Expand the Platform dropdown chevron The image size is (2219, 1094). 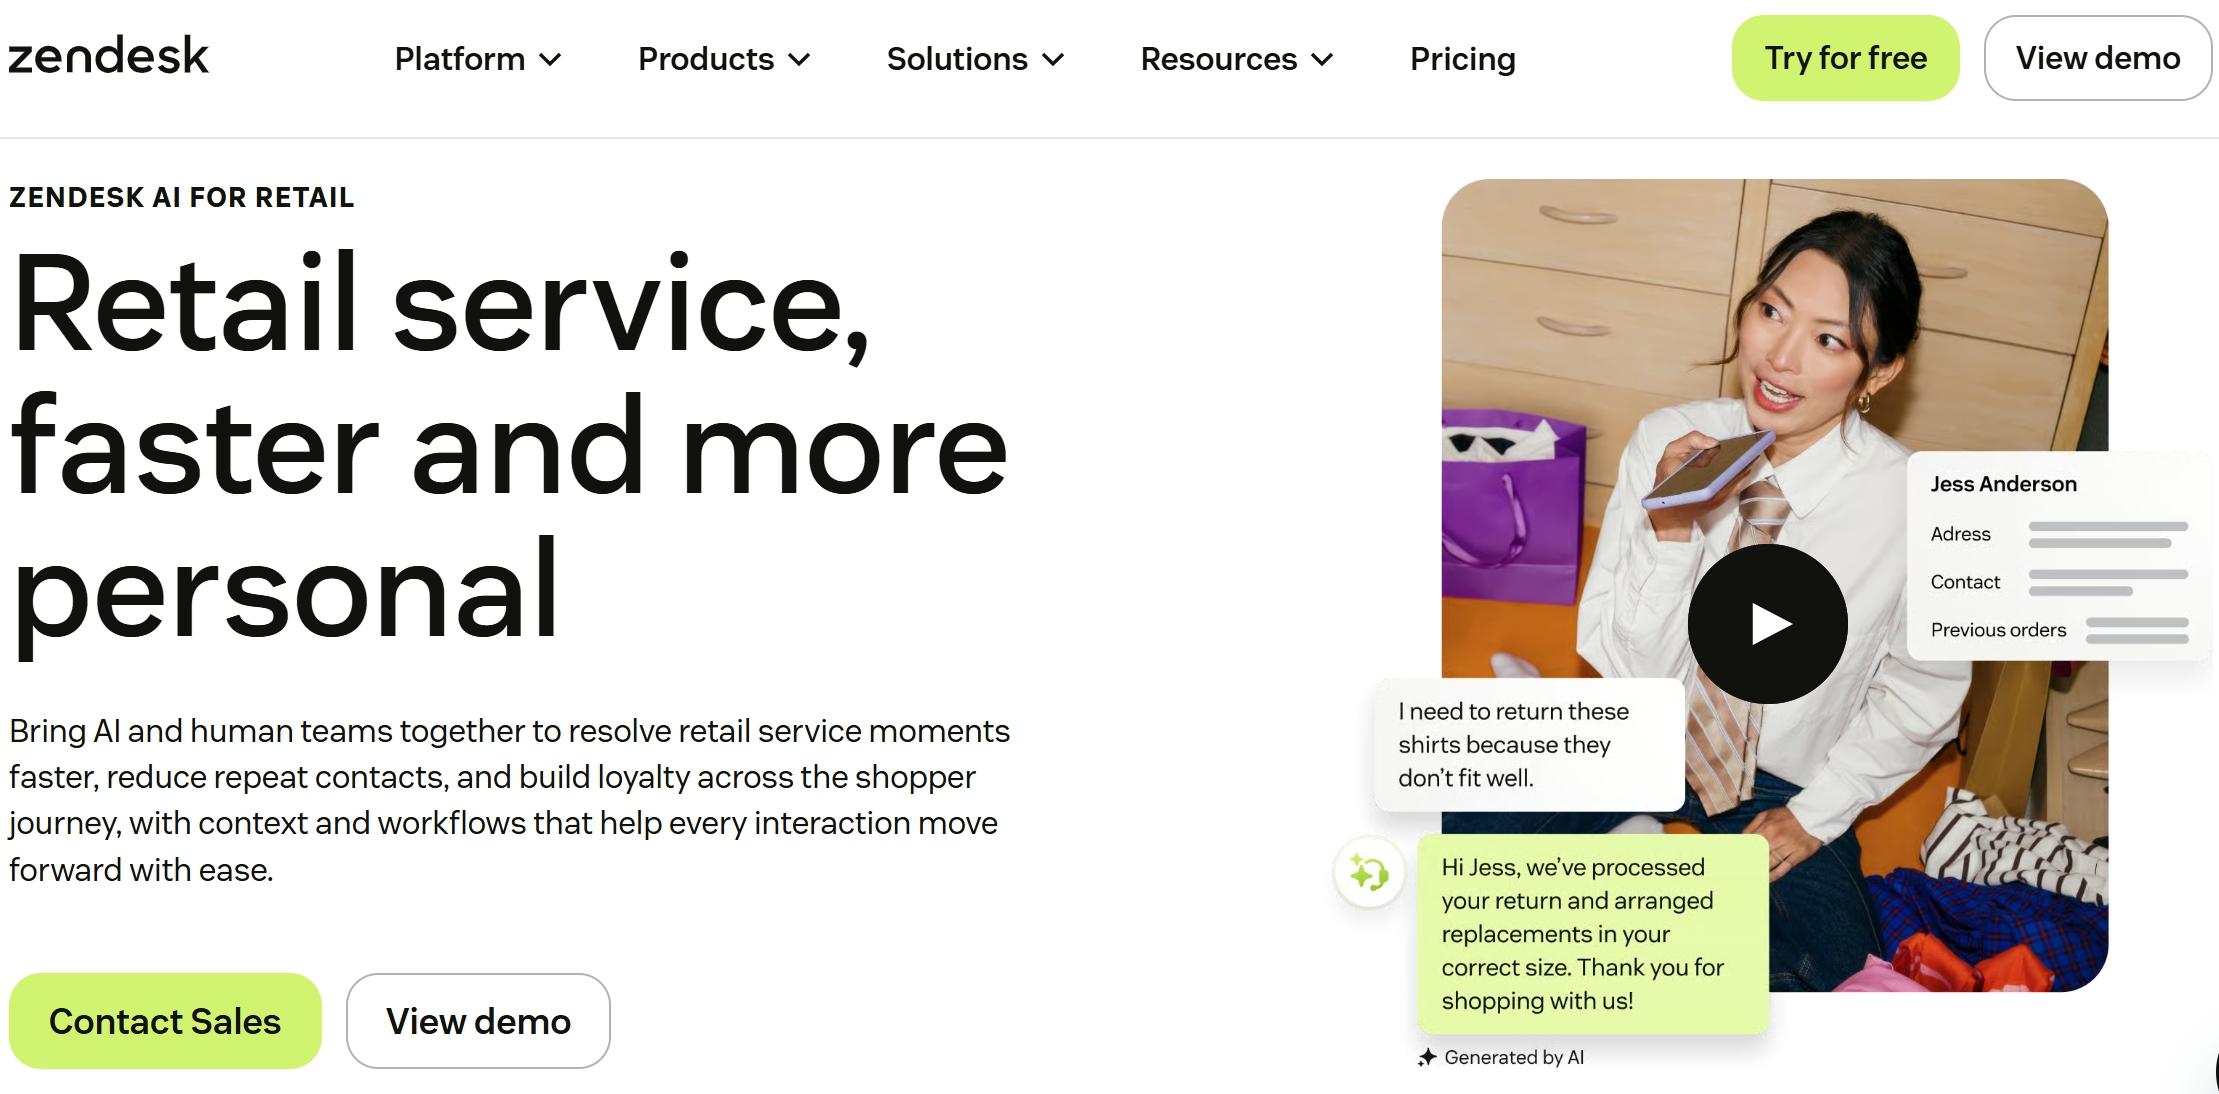551,60
